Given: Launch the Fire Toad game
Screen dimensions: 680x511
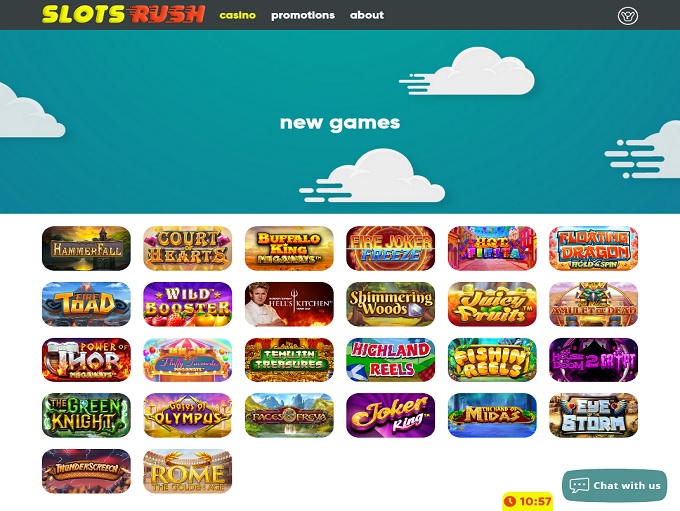Looking at the screenshot, I should (x=86, y=304).
